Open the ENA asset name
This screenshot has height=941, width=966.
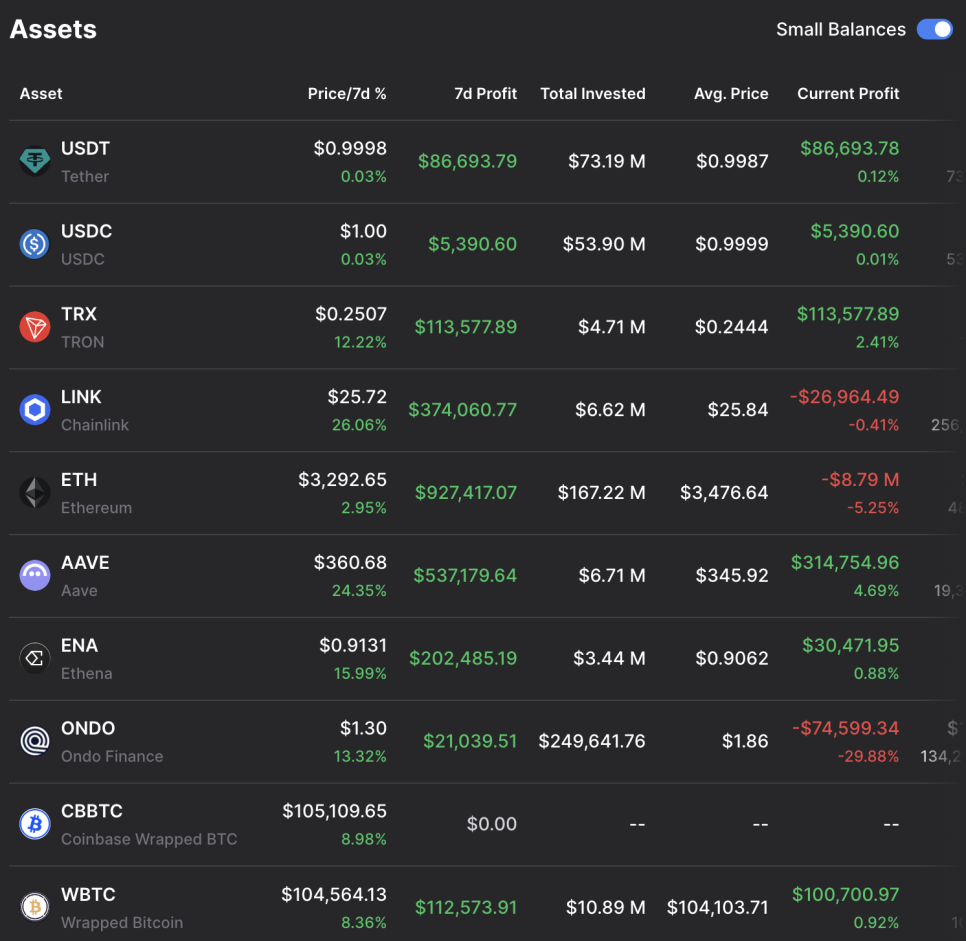point(79,645)
